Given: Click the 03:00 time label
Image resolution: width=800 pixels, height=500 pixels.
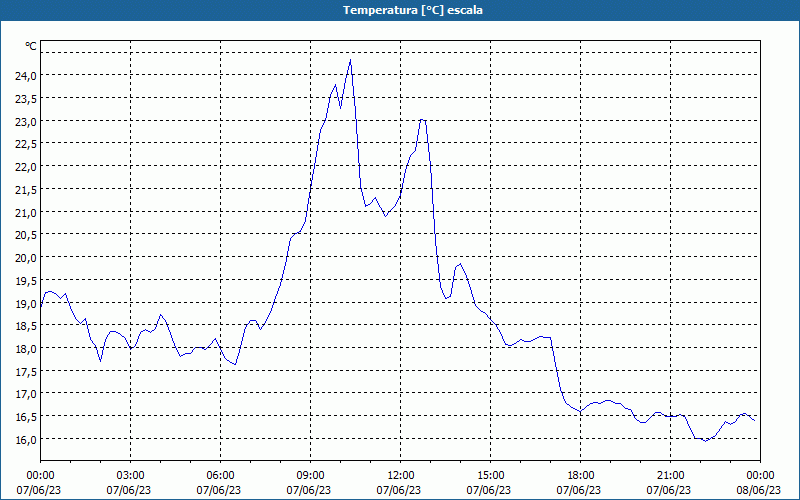Looking at the screenshot, I should point(131,476).
